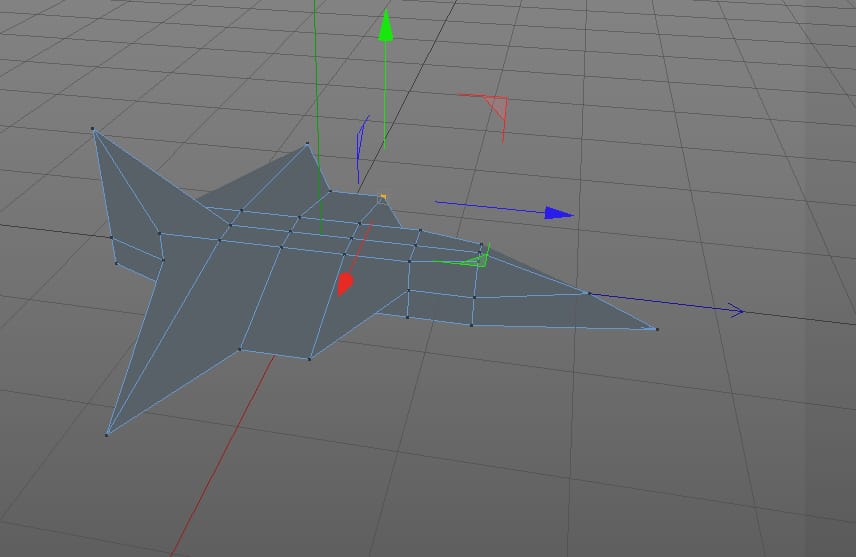Grab the green Y-axis arrow head

tap(386, 25)
